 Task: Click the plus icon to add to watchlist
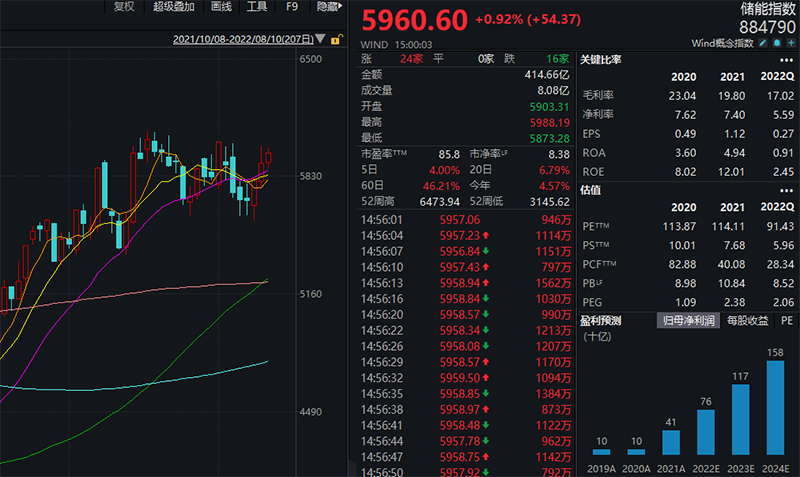click(x=791, y=43)
